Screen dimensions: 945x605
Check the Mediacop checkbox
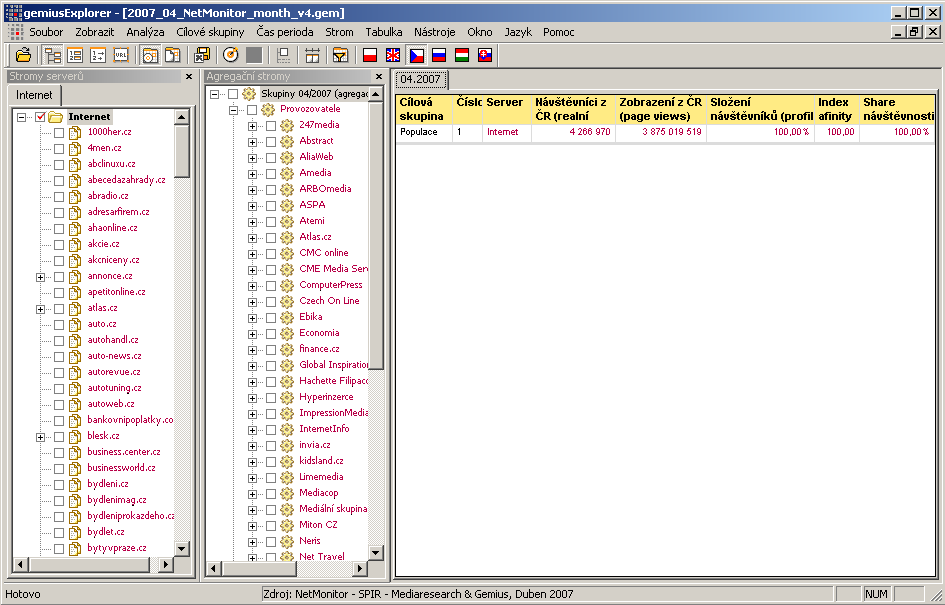click(271, 494)
